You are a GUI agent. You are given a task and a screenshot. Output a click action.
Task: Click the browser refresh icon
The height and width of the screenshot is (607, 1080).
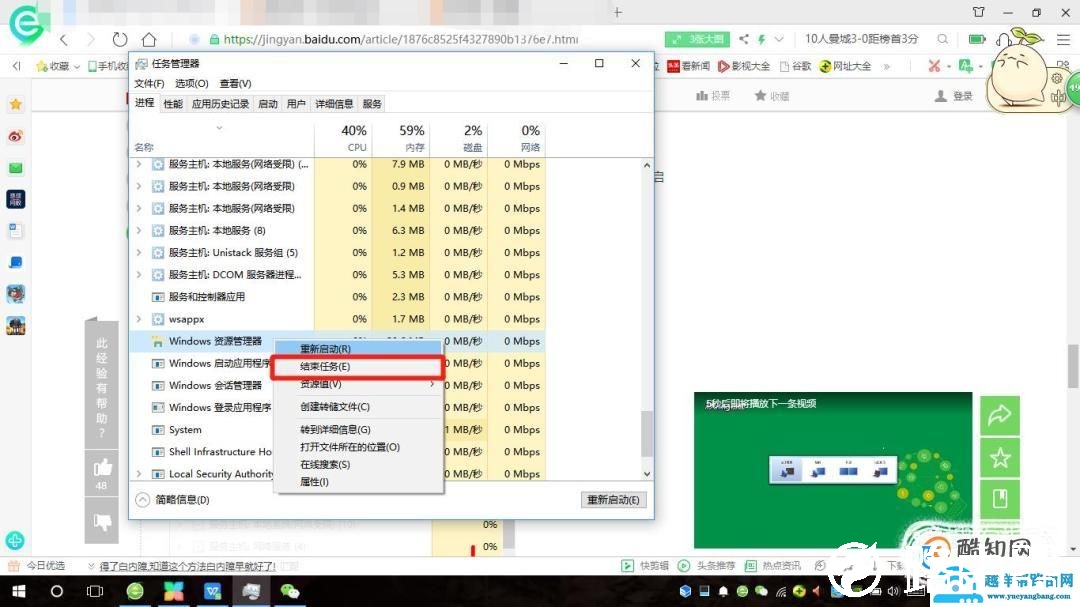click(x=119, y=39)
